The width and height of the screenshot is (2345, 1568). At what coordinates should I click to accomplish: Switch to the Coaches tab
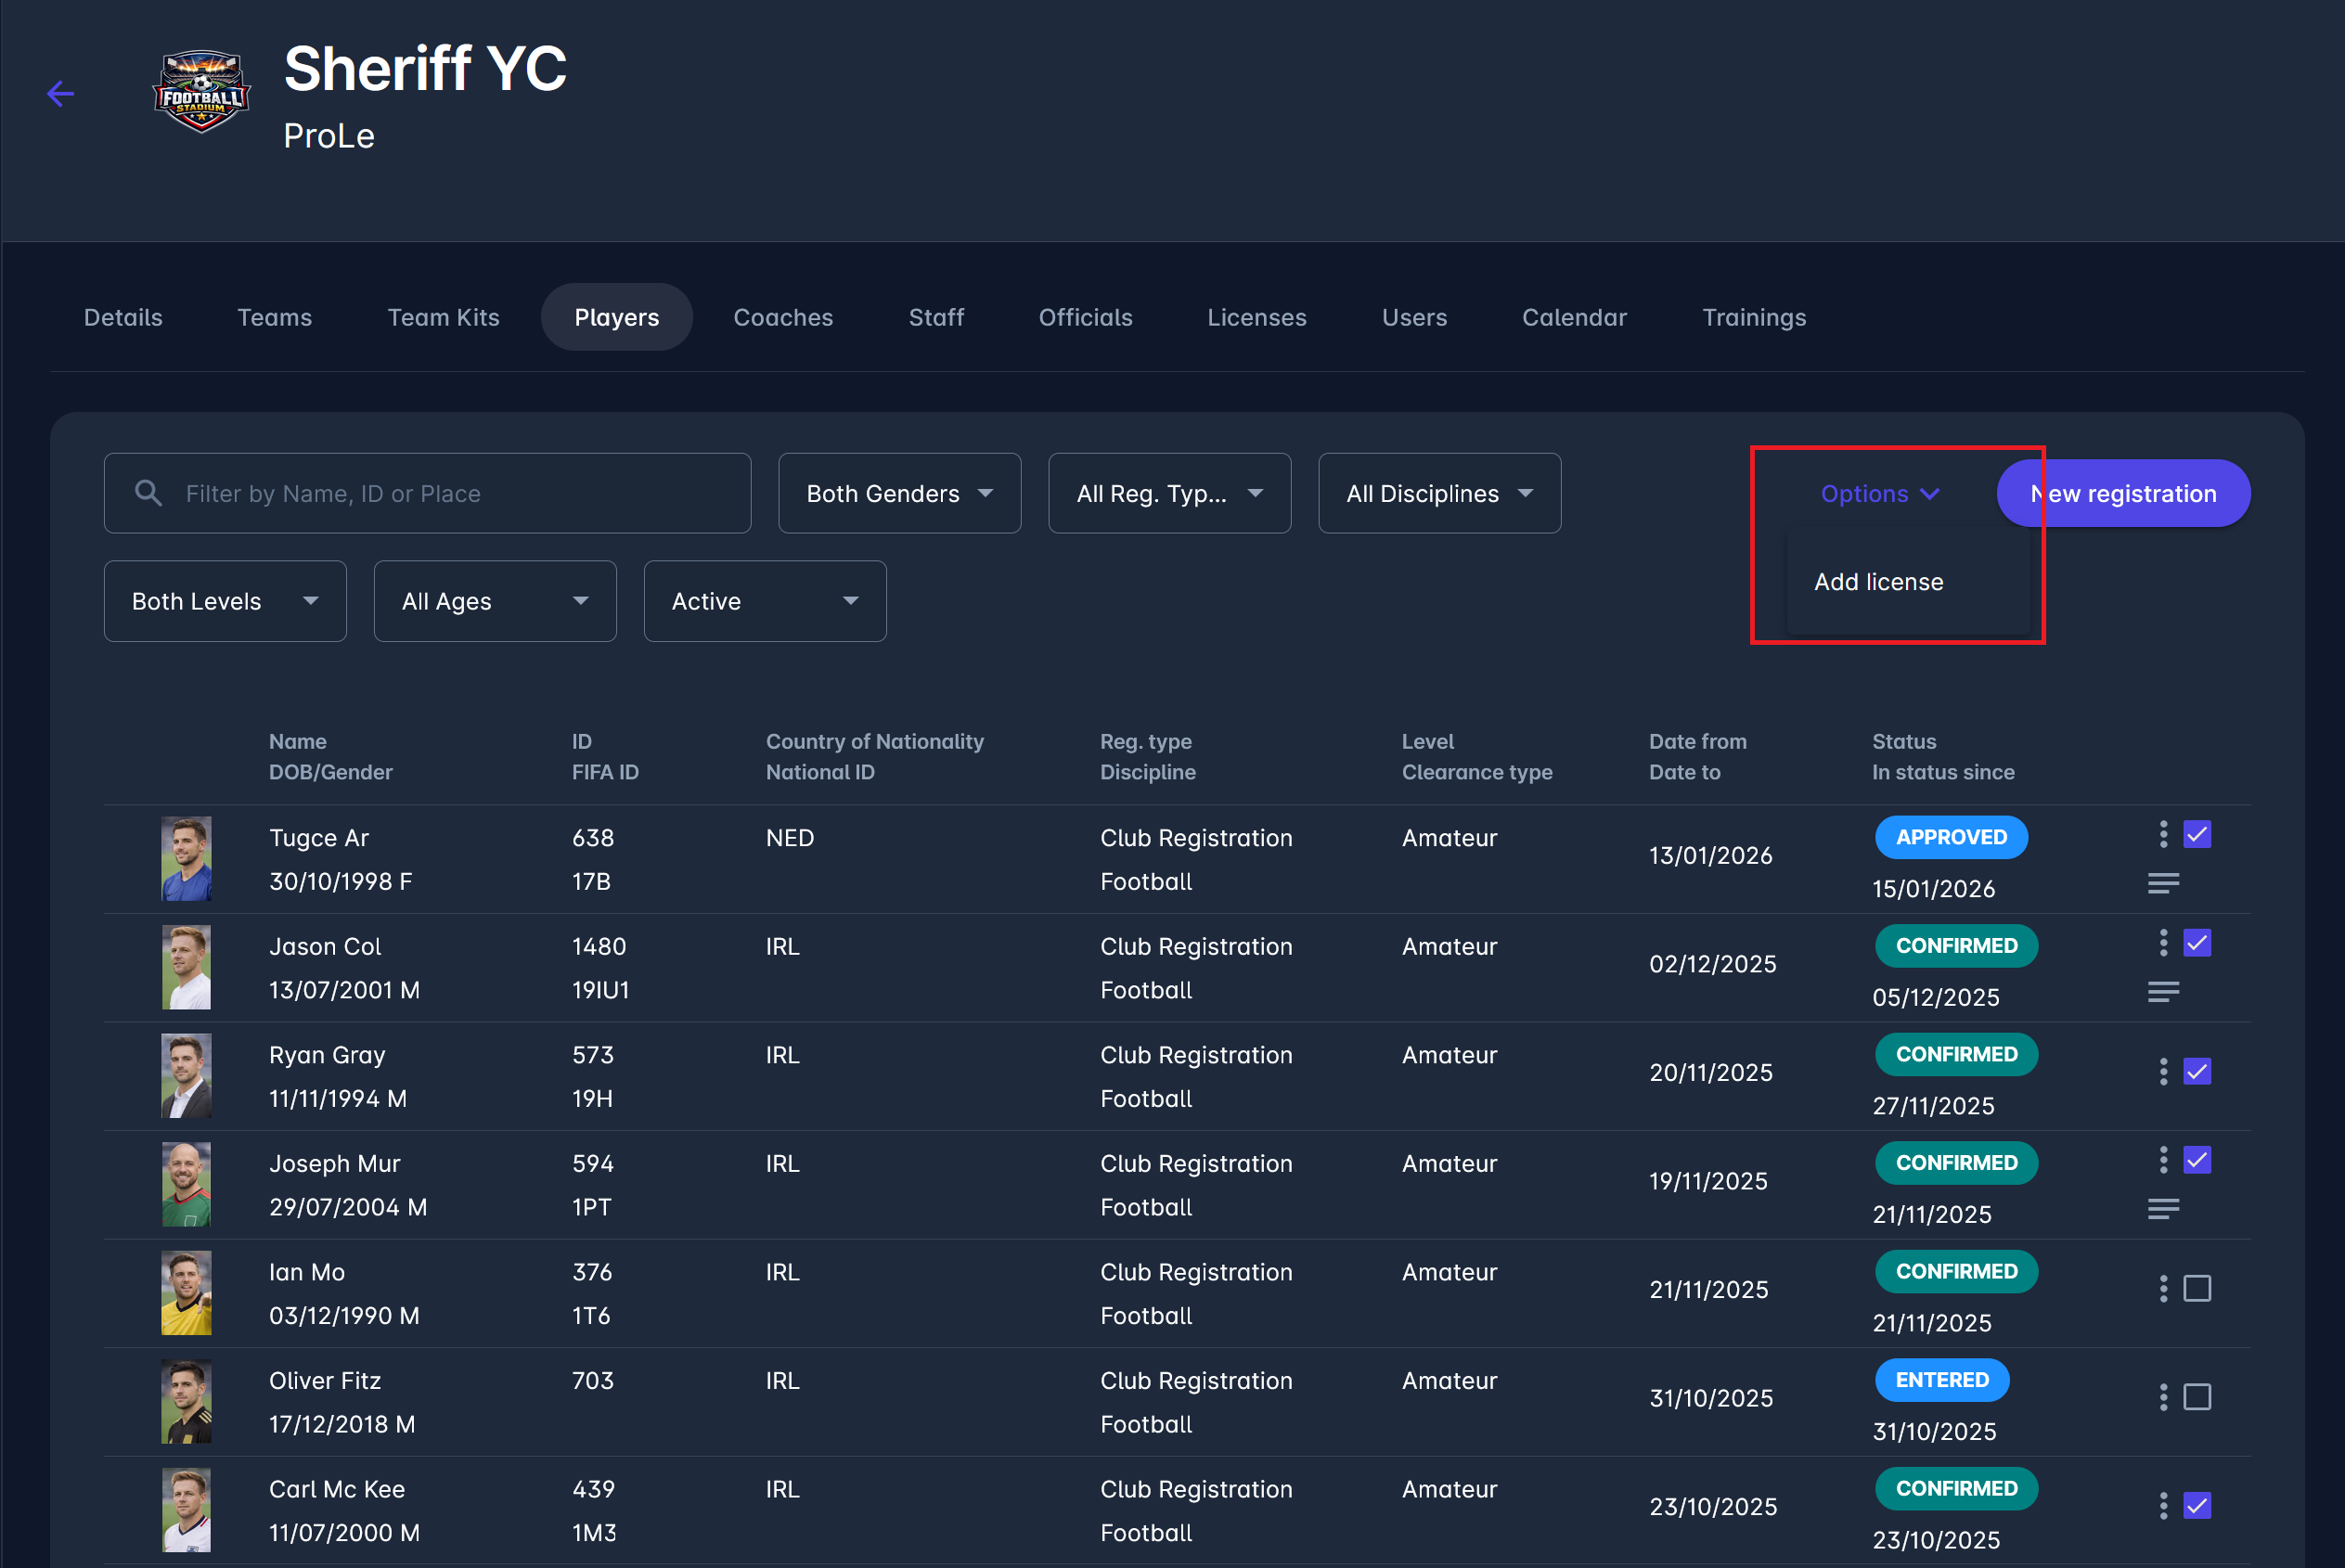783,317
